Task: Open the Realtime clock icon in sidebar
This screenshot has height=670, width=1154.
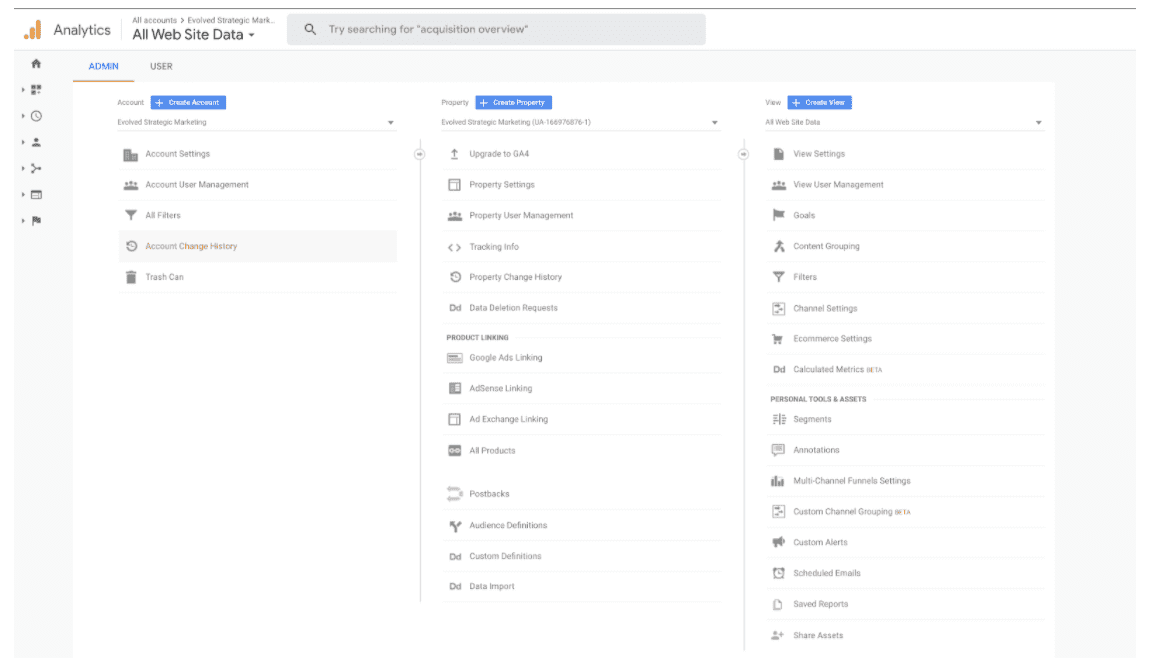Action: 36,116
